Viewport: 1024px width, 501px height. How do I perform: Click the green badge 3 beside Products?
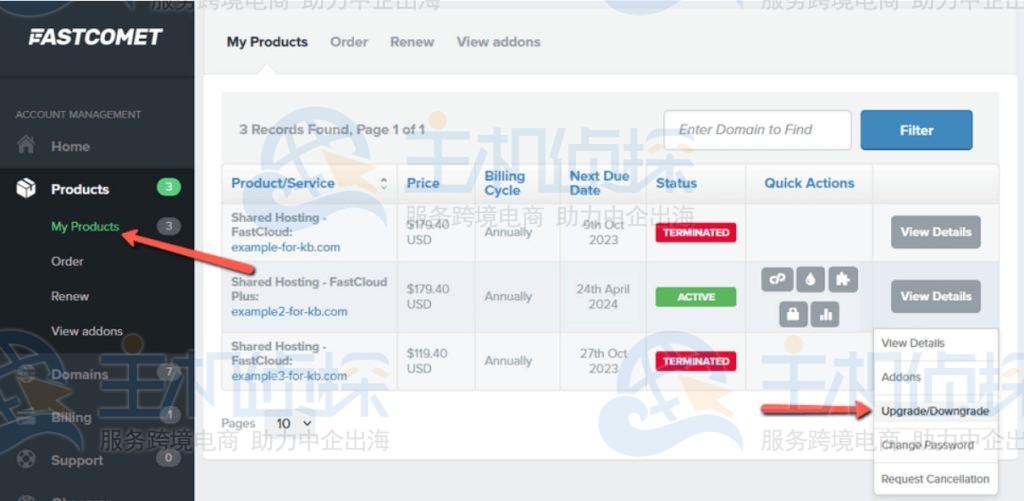click(168, 188)
